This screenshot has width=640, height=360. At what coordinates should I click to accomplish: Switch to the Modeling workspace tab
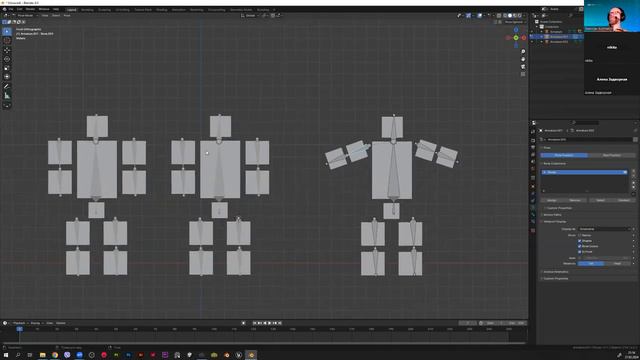(x=87, y=9)
